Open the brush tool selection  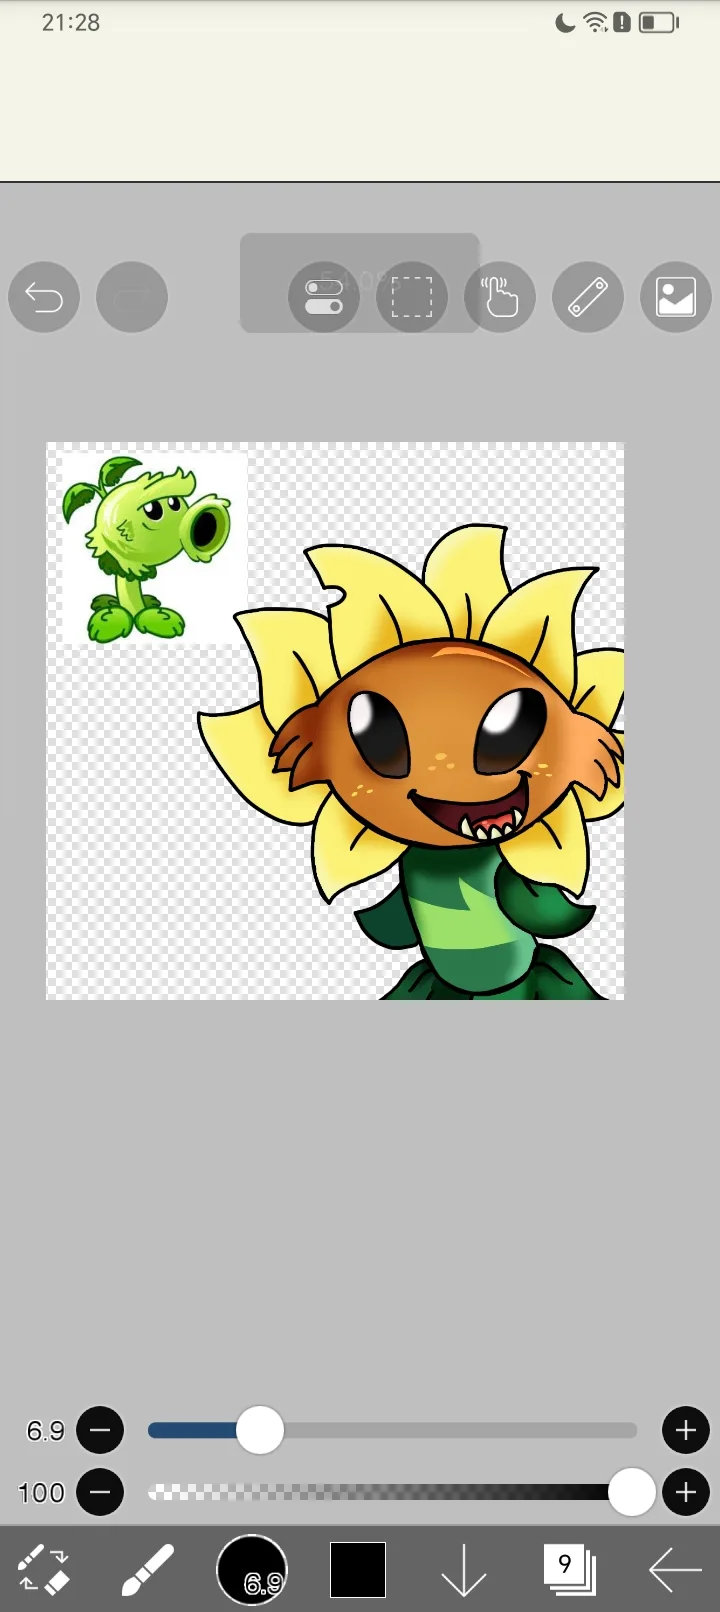click(148, 1569)
